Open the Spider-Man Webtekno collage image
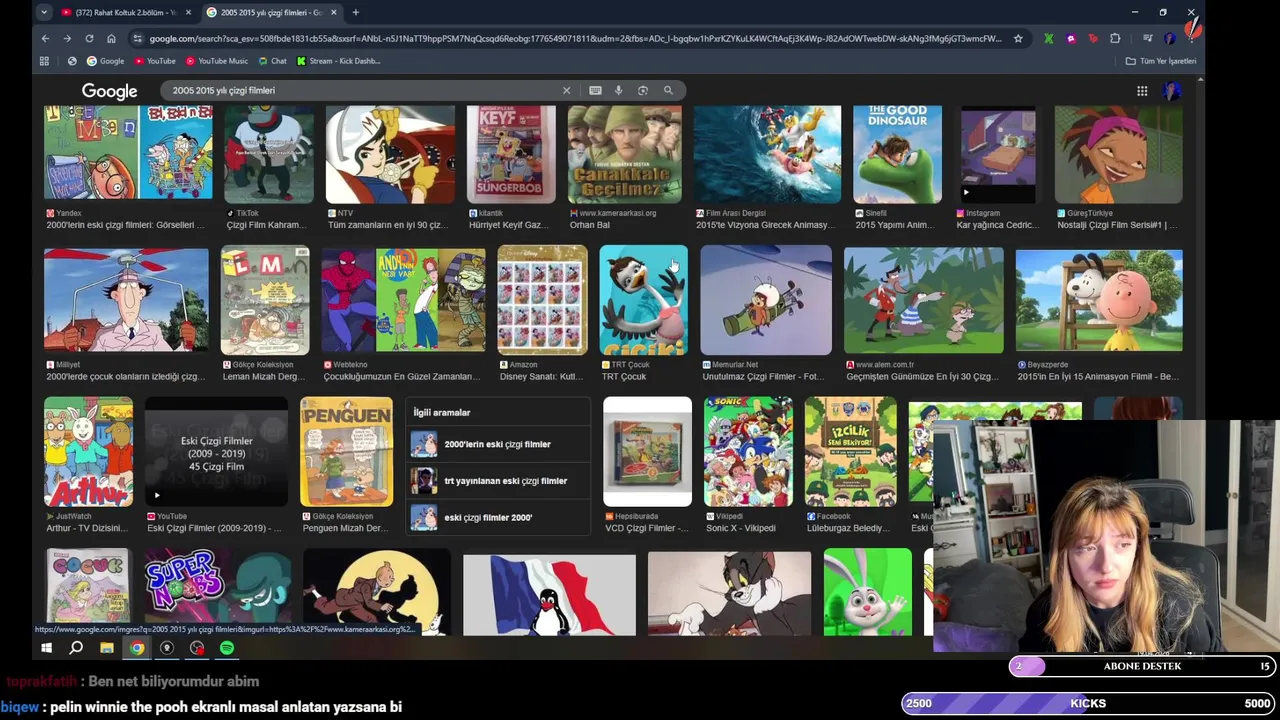Screen dimensions: 1280x720 pyautogui.click(x=403, y=301)
